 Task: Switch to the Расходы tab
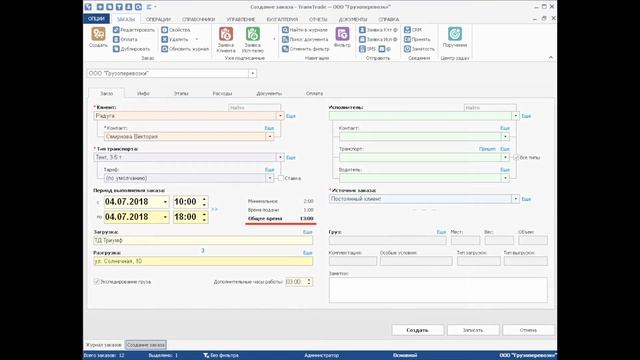[222, 93]
